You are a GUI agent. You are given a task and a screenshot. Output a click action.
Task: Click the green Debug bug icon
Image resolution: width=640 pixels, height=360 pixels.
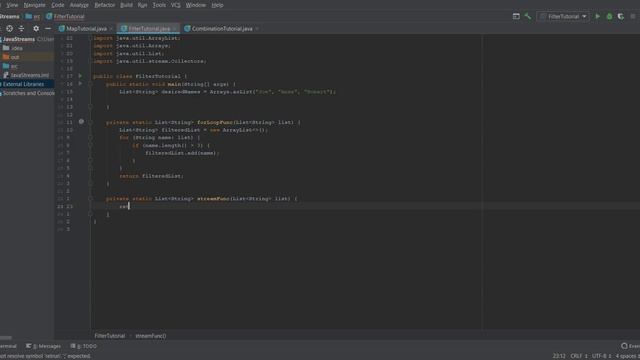click(x=609, y=16)
